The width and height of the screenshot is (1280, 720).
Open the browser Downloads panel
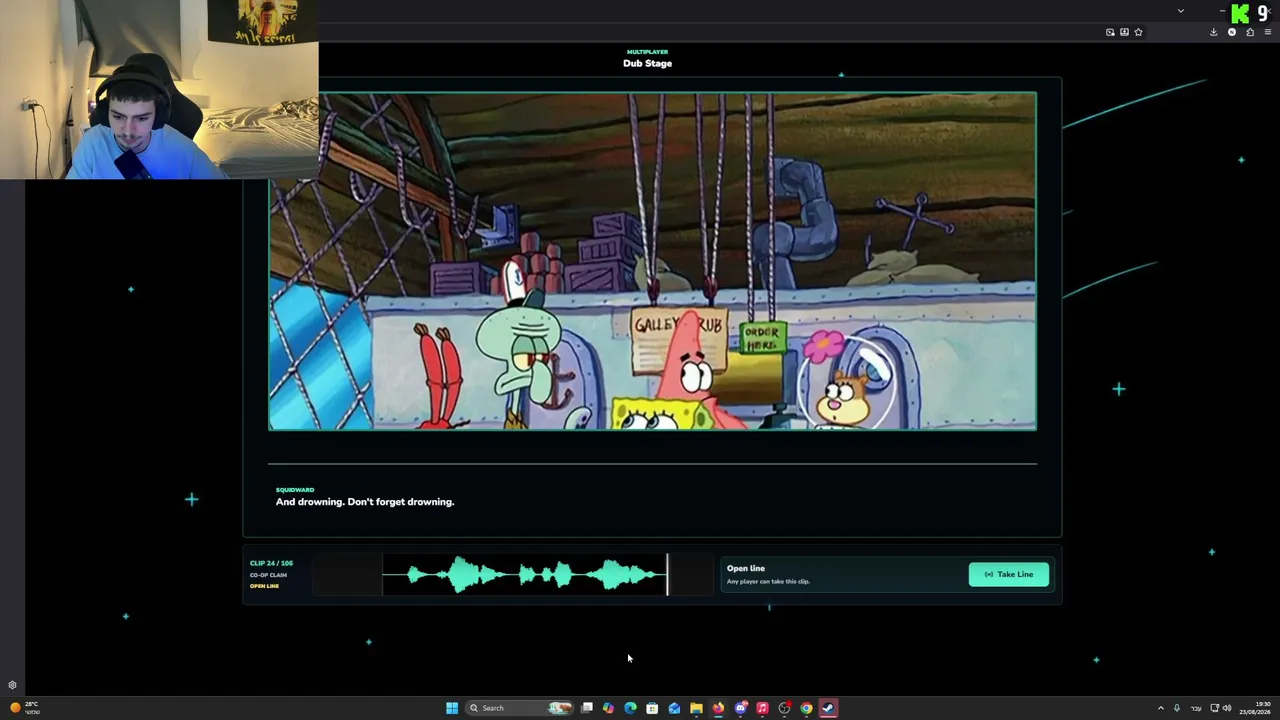1214,32
